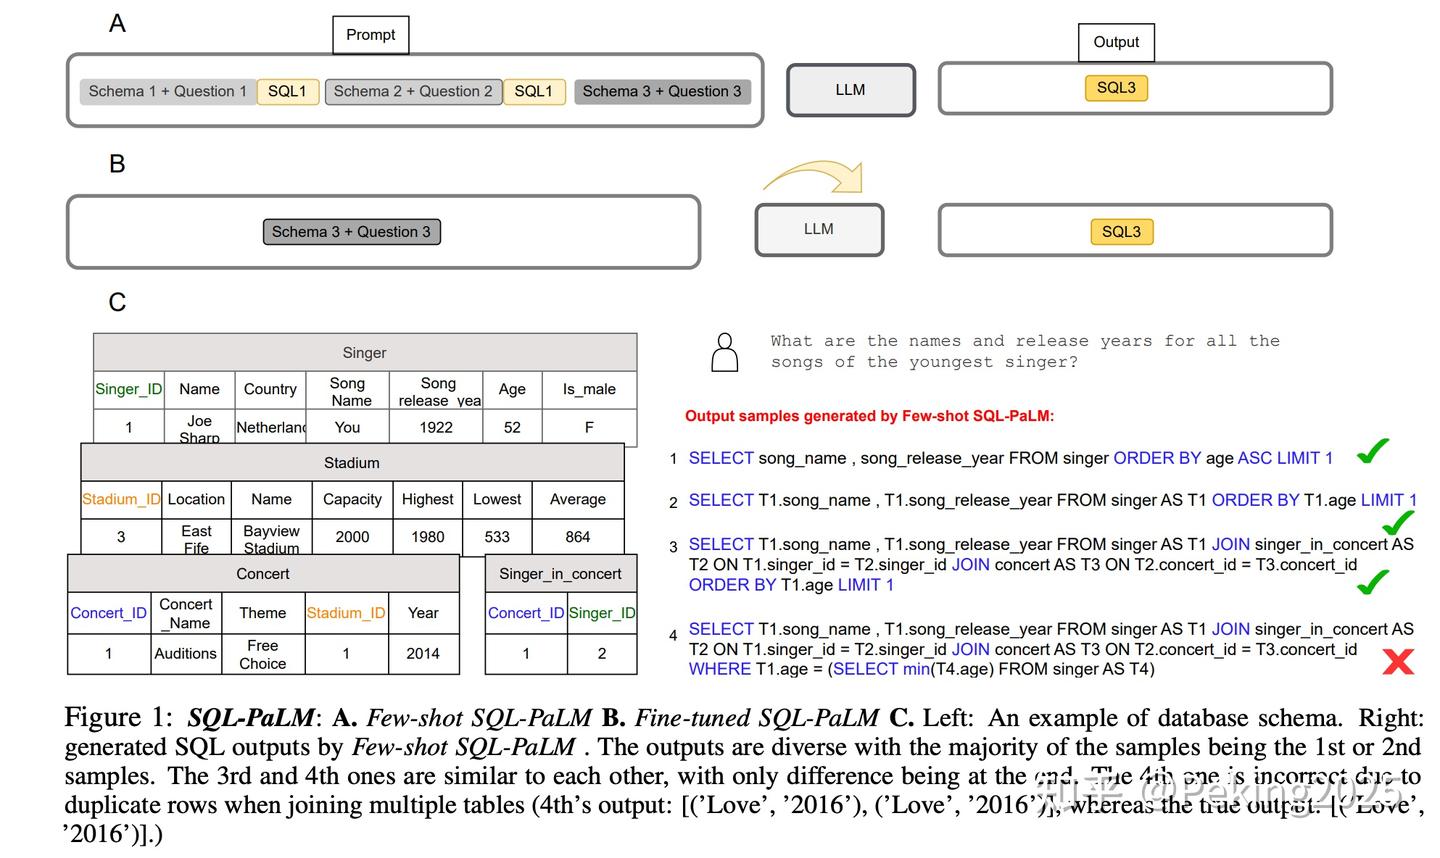Click the red X mark on sample 4
Viewport: 1440px width, 858px height.
[1397, 662]
